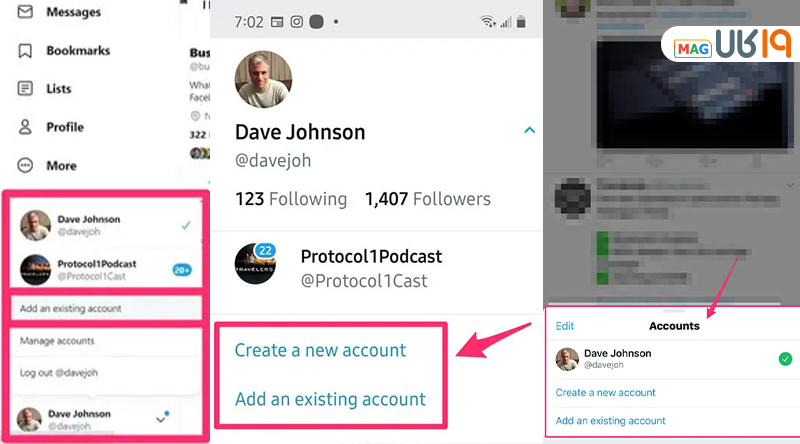Click Edit in the Accounts sheet
This screenshot has width=800, height=444.
[564, 326]
